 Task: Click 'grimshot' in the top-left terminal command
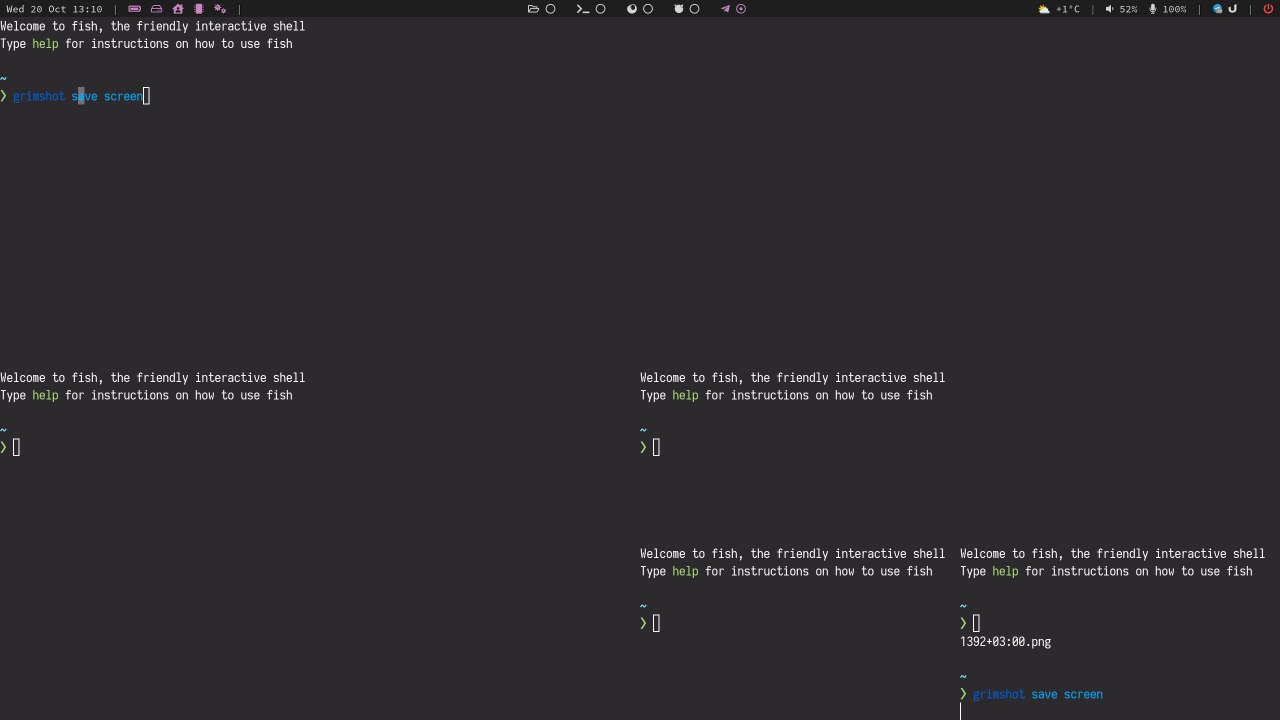pos(39,96)
